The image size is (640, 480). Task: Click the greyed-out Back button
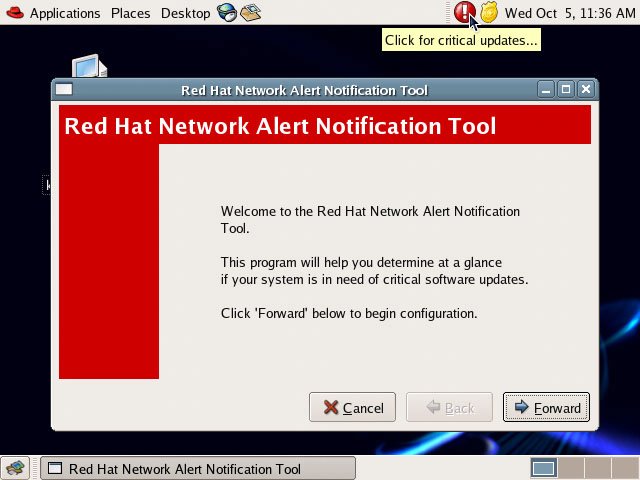pos(449,407)
